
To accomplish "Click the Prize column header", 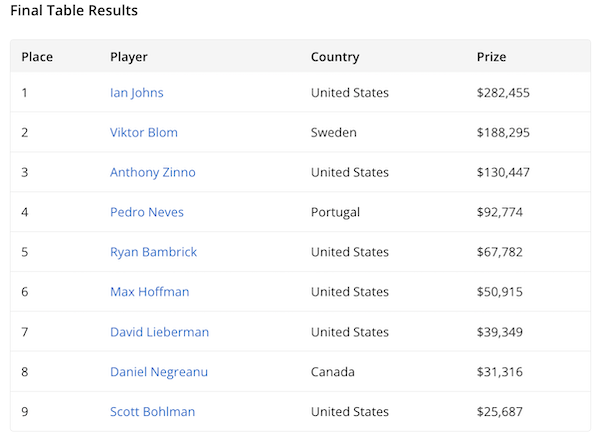I will pos(492,57).
